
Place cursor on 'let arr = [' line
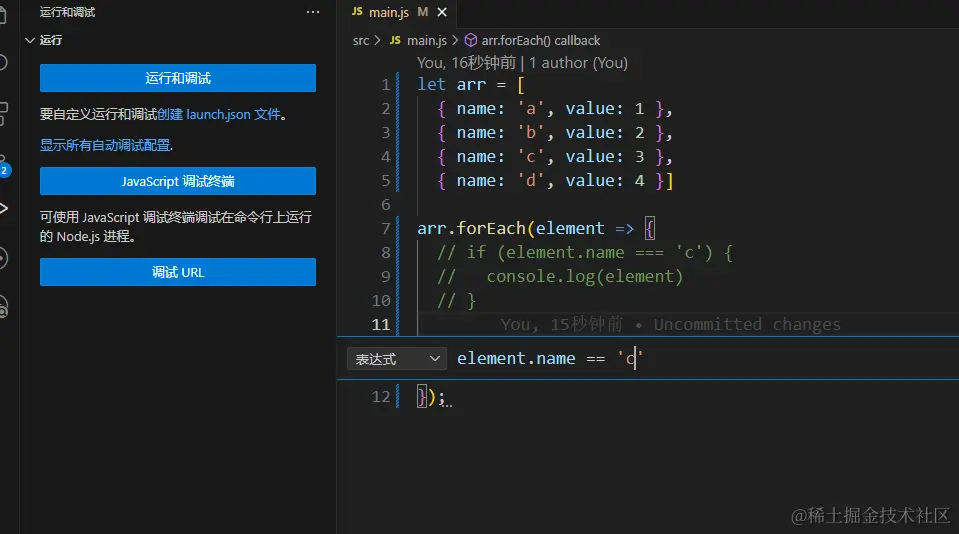point(470,84)
